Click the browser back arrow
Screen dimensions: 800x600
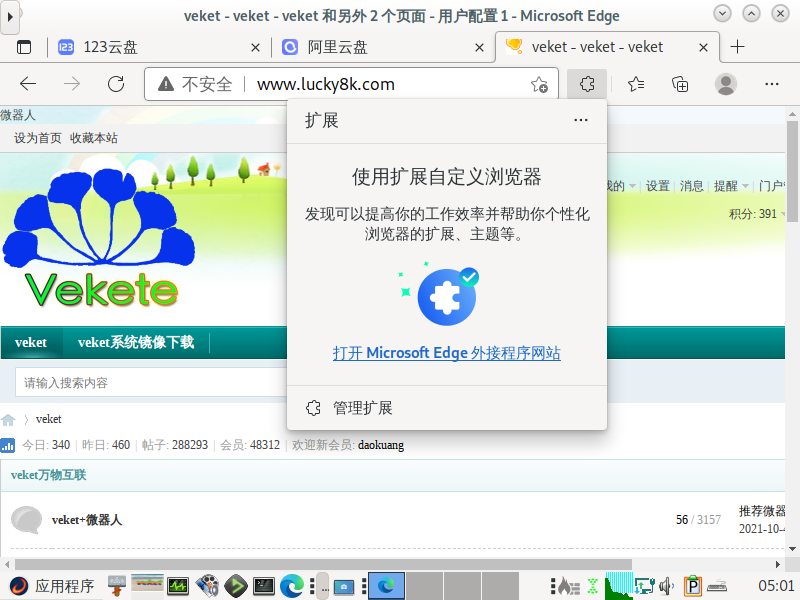[28, 84]
